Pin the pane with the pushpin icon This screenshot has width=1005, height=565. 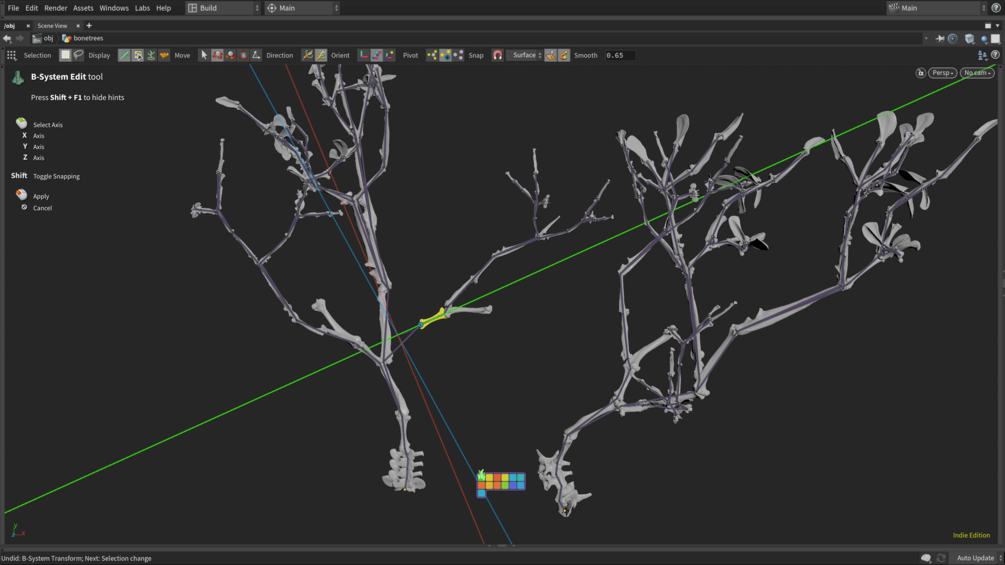[x=940, y=39]
